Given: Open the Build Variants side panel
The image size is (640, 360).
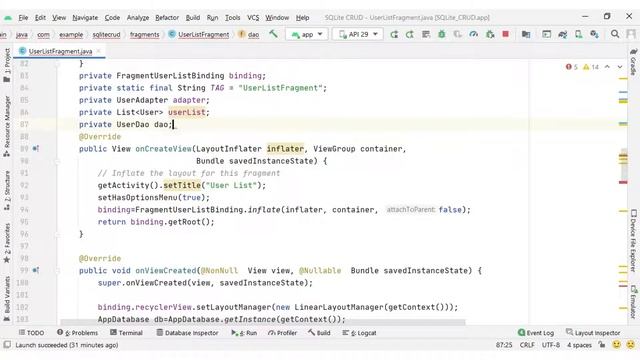Looking at the screenshot, I should point(7,299).
